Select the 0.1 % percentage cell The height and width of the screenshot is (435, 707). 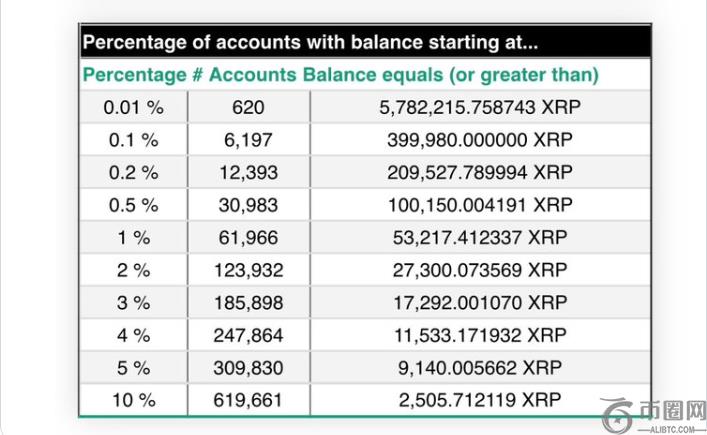tap(133, 140)
